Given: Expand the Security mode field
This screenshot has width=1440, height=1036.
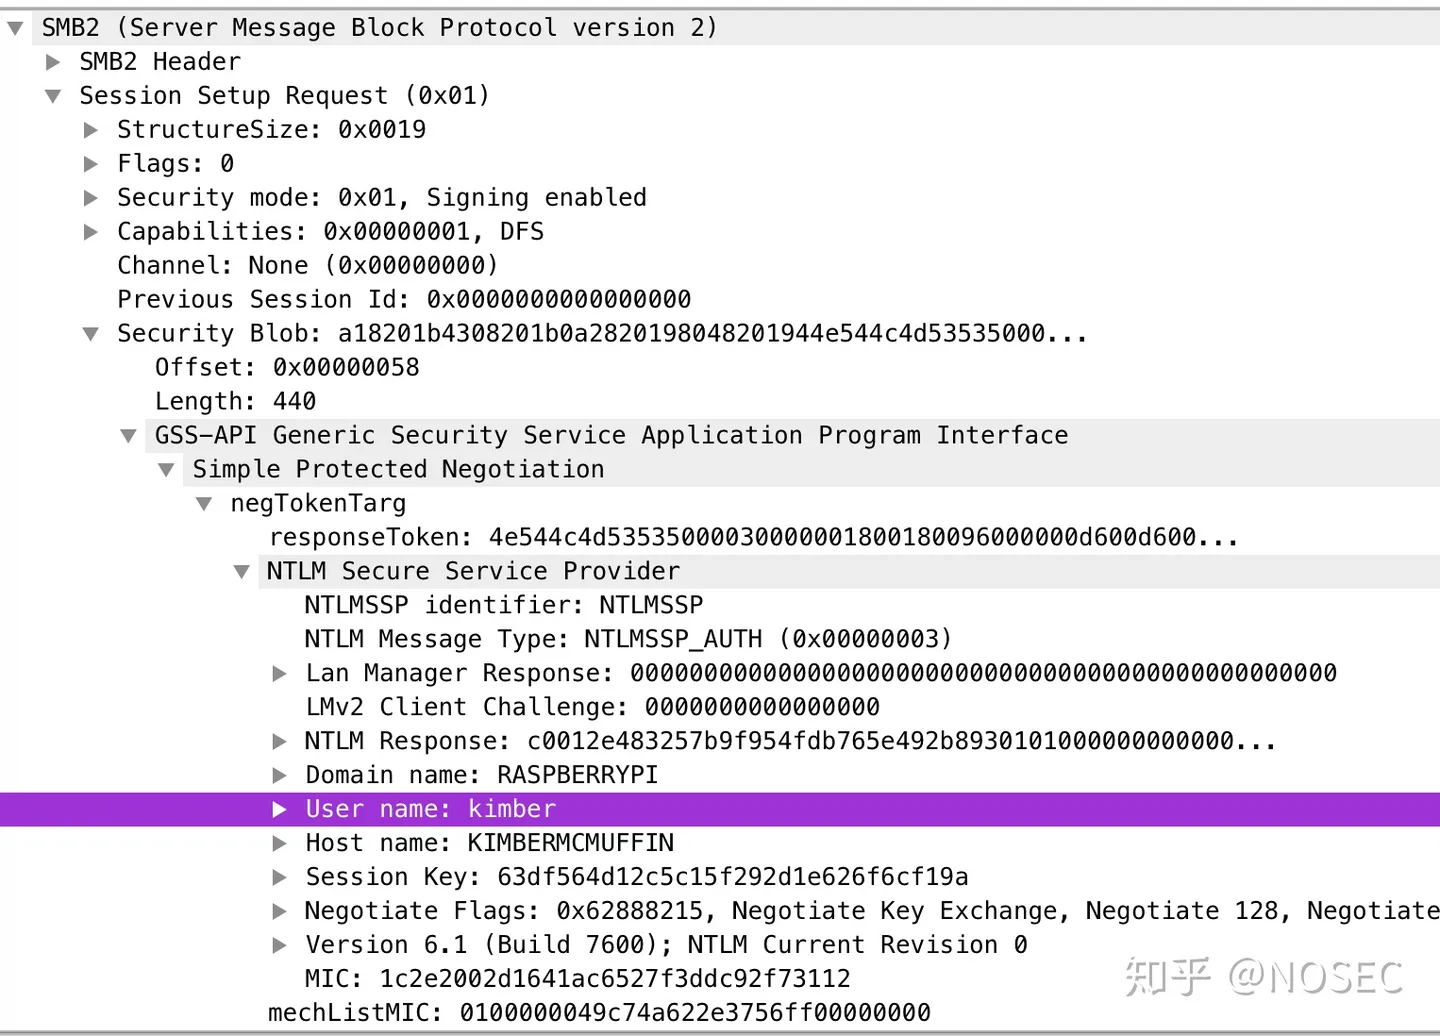Looking at the screenshot, I should 91,198.
